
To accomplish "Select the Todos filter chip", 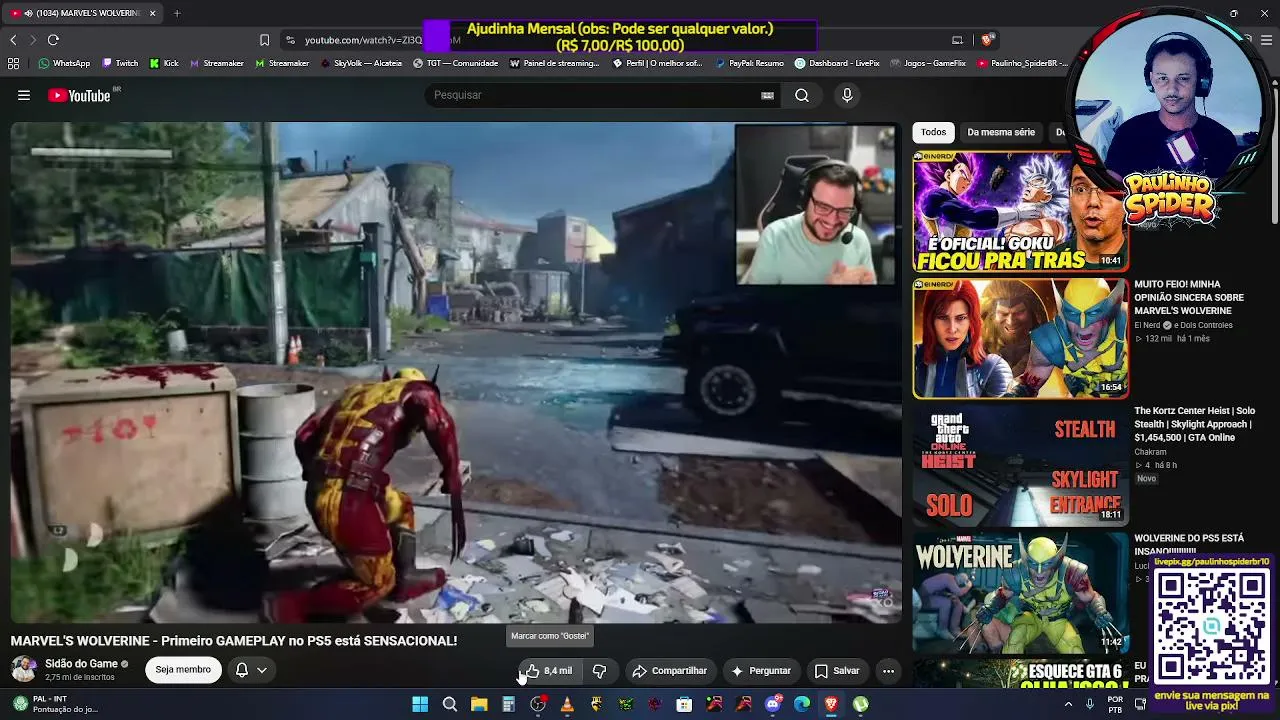I will (x=933, y=132).
